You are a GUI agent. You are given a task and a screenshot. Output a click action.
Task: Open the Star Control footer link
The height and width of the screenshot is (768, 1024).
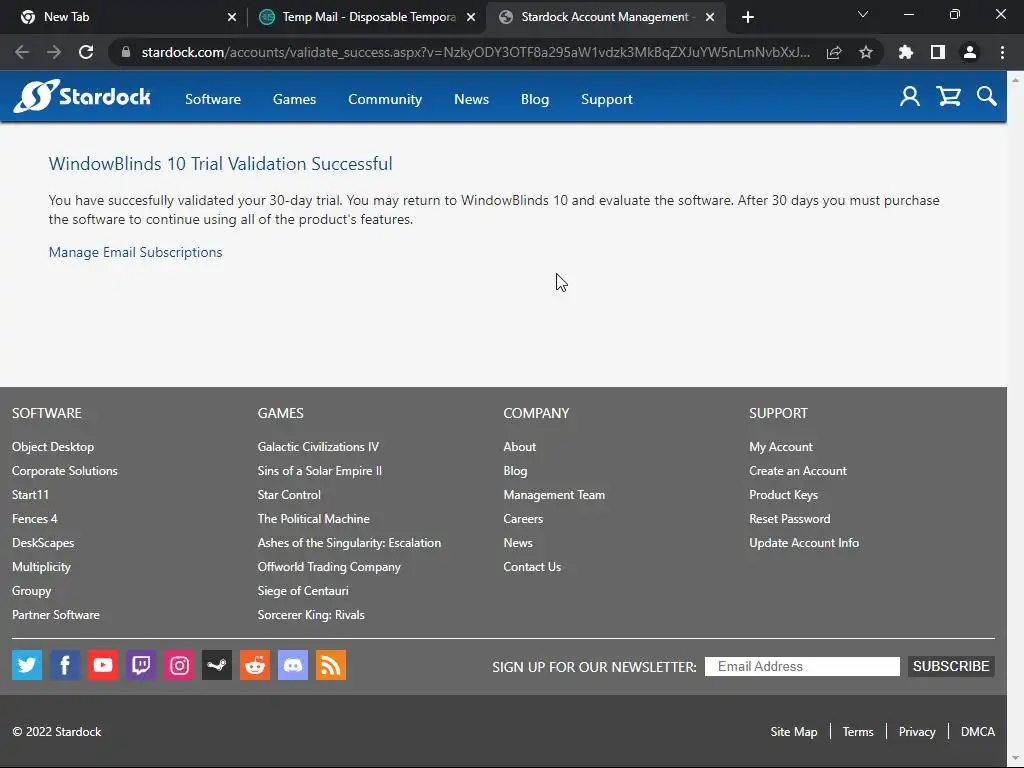[289, 495]
